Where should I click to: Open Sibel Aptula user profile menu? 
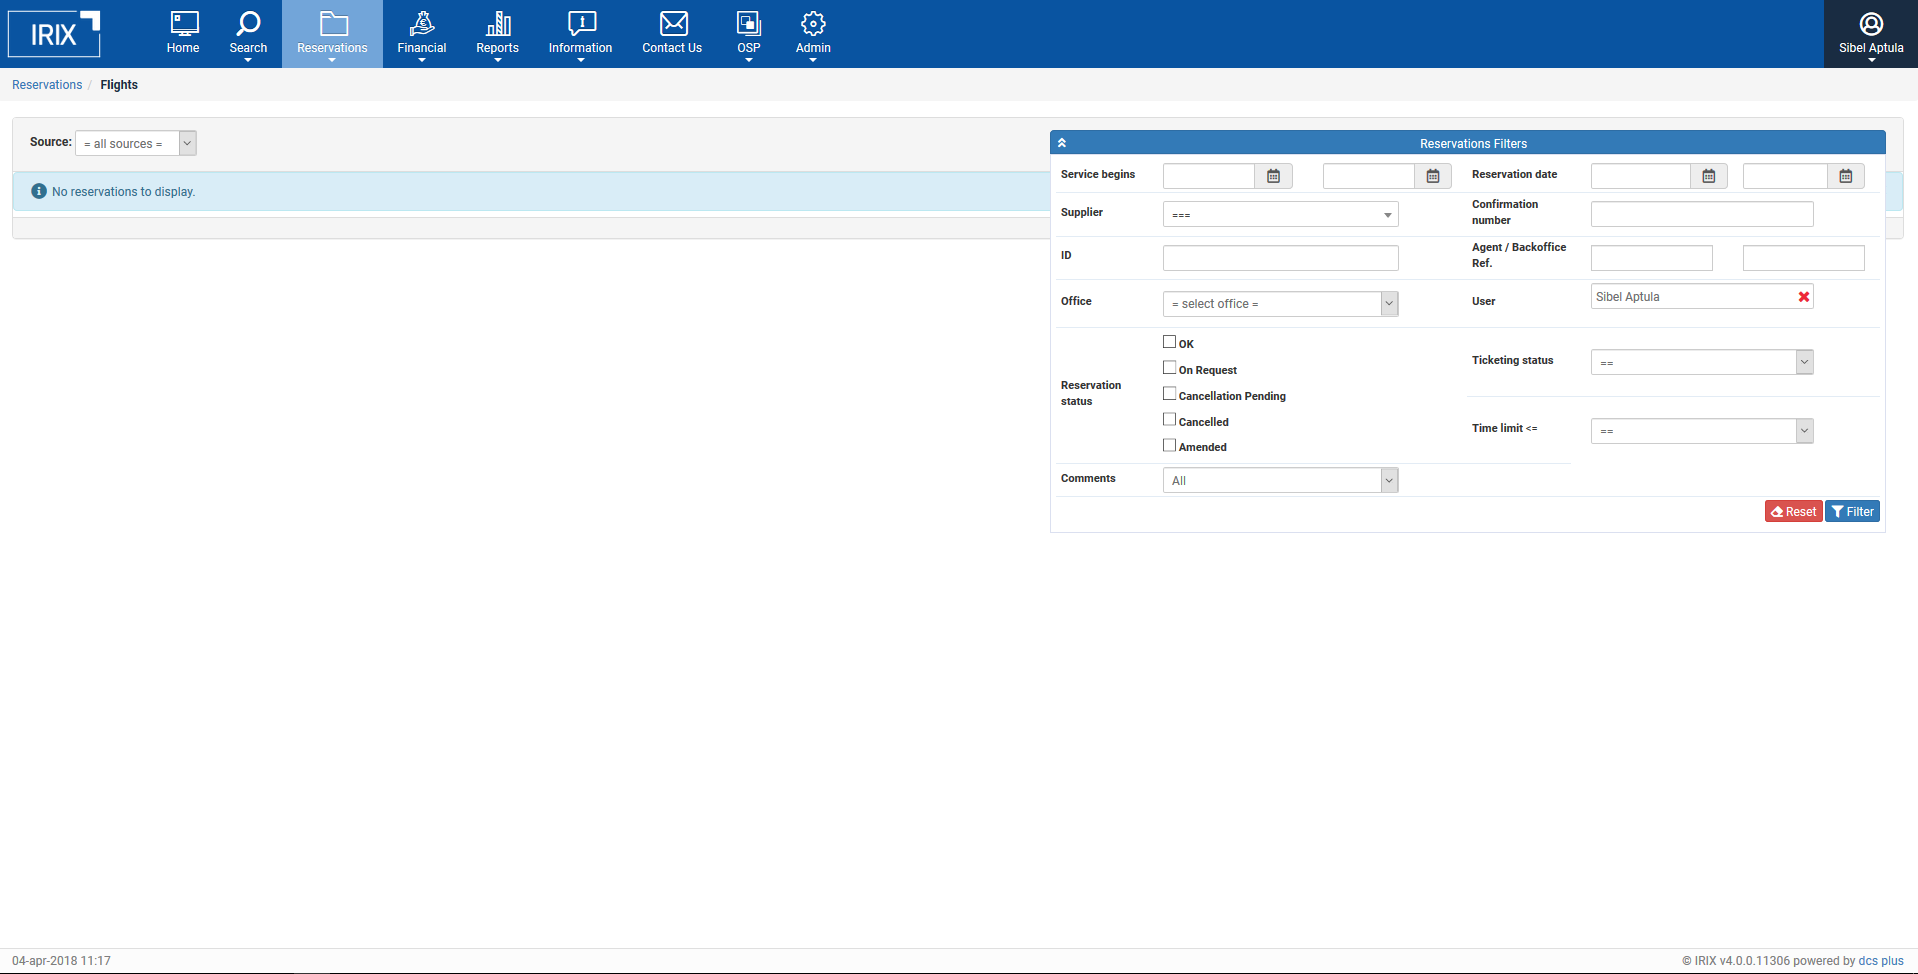coord(1870,34)
